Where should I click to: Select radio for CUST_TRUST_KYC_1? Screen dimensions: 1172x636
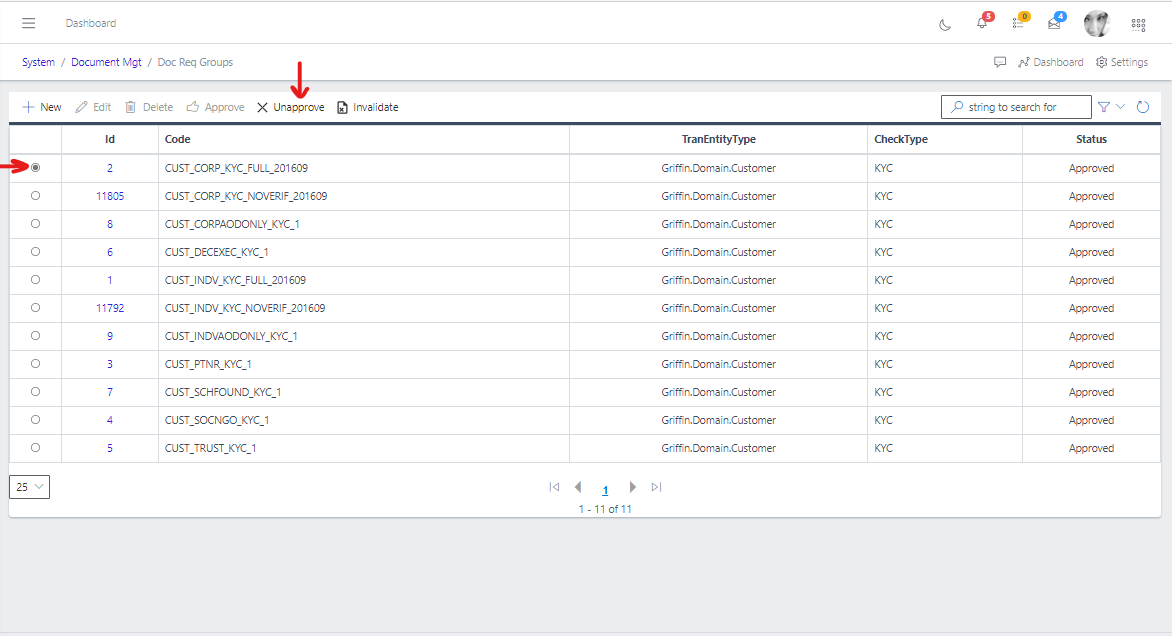35,448
